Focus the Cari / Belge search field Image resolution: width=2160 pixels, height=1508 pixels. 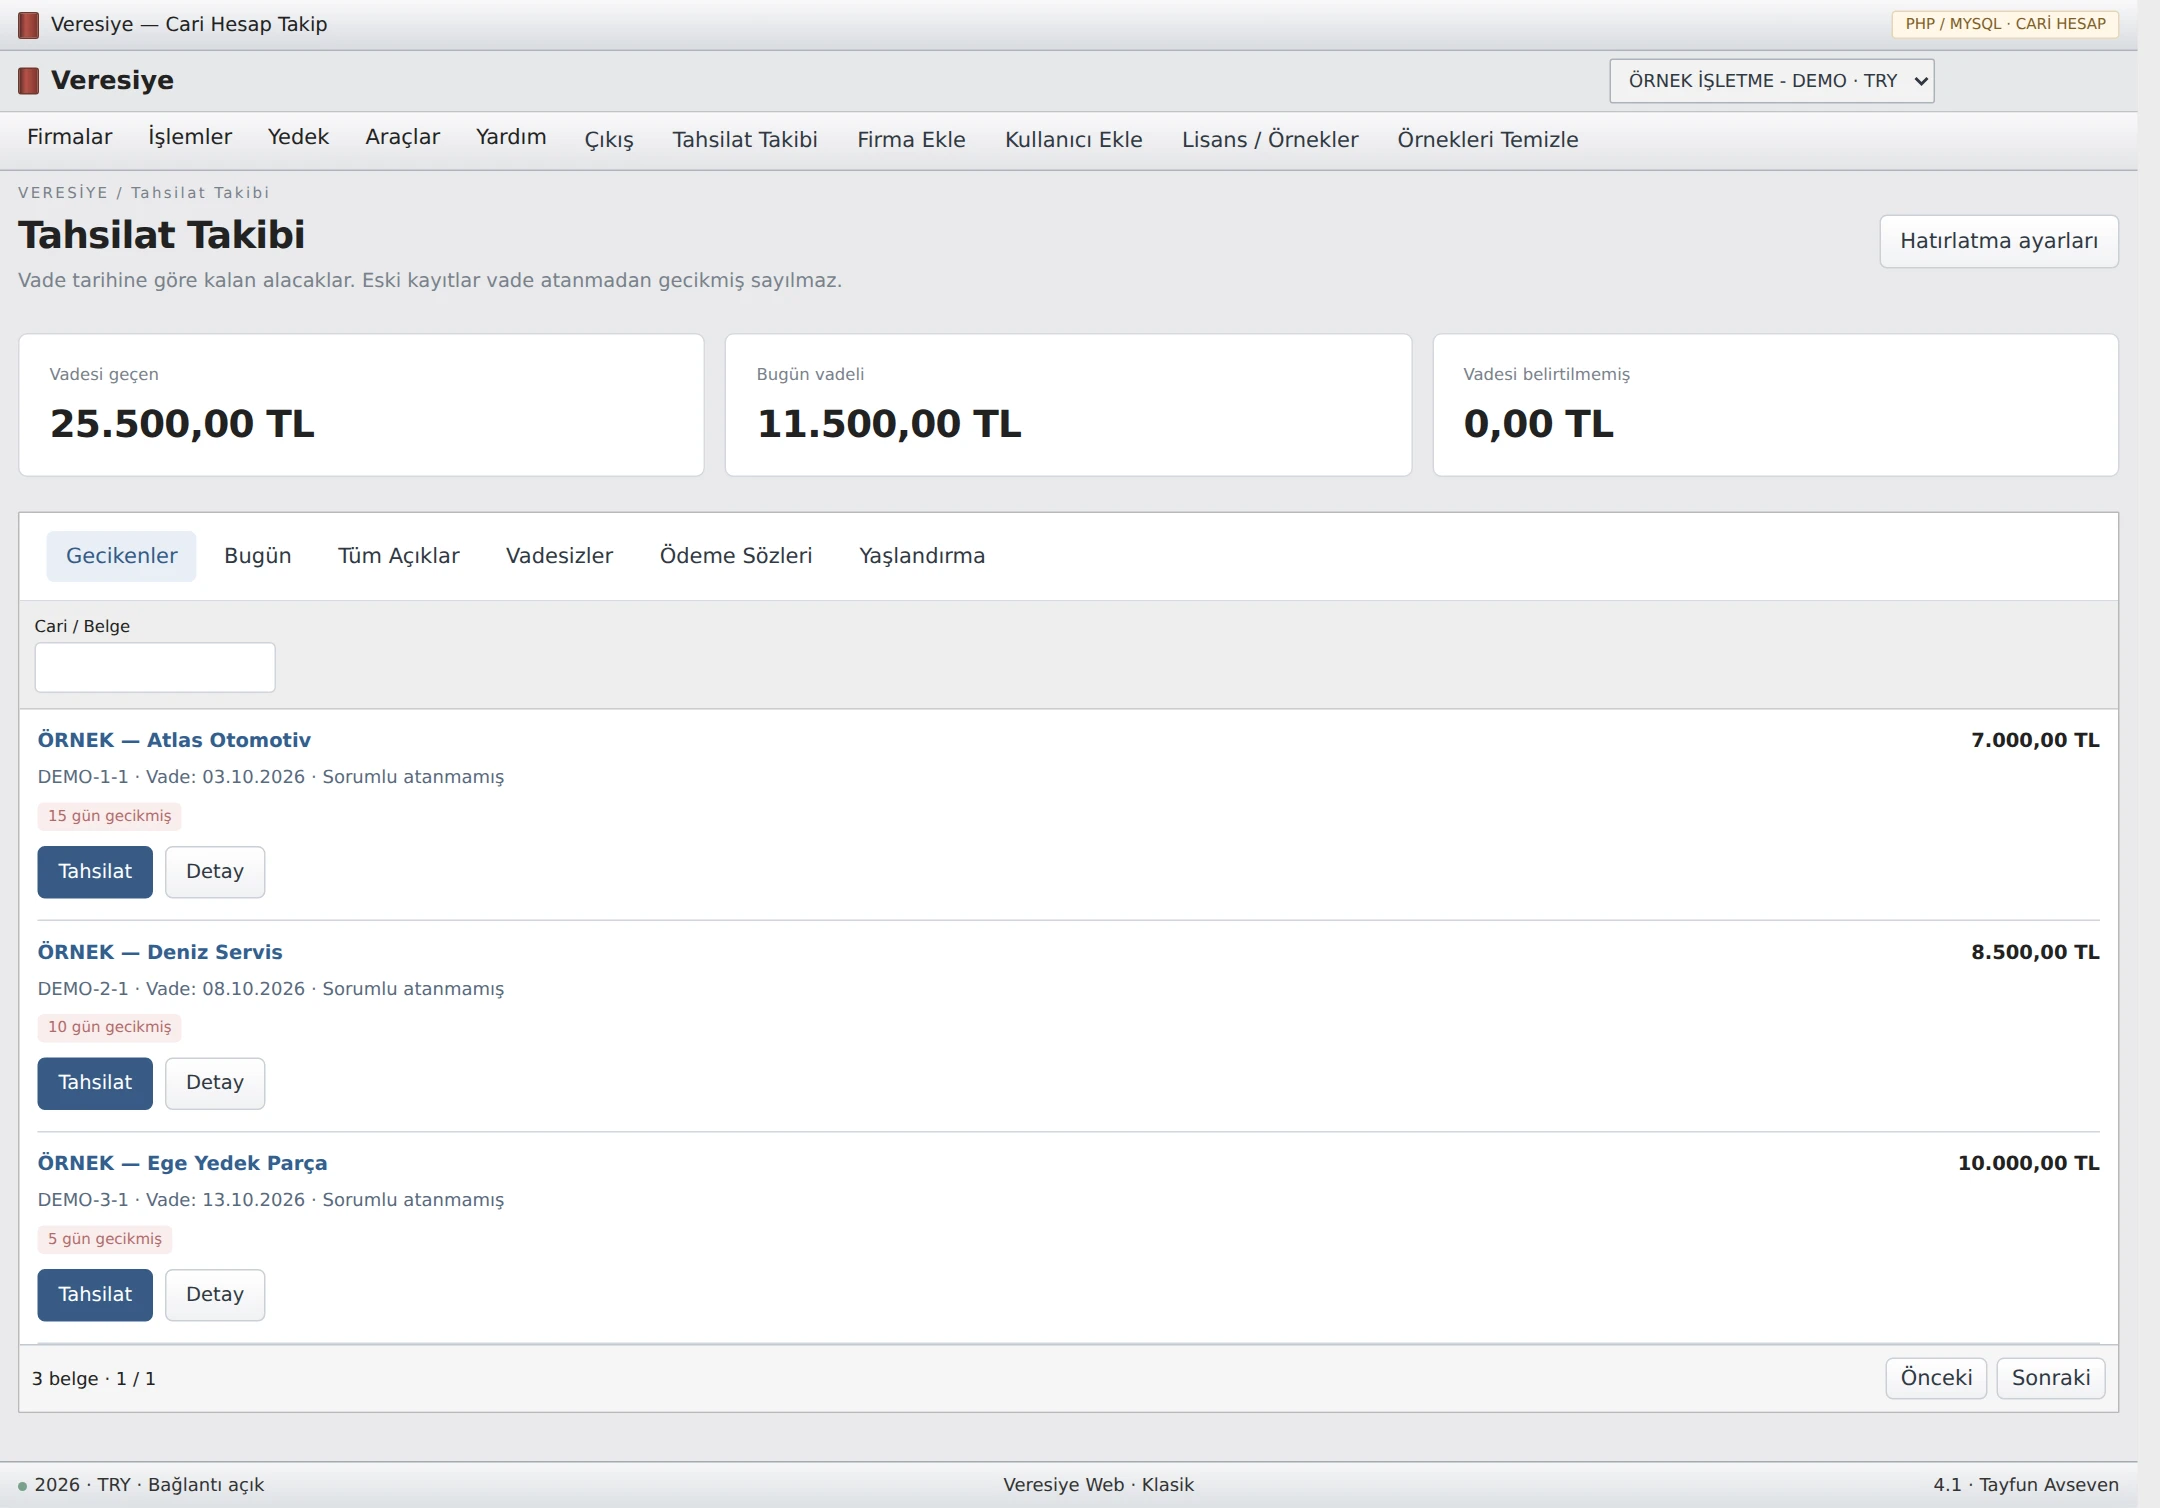coord(155,667)
